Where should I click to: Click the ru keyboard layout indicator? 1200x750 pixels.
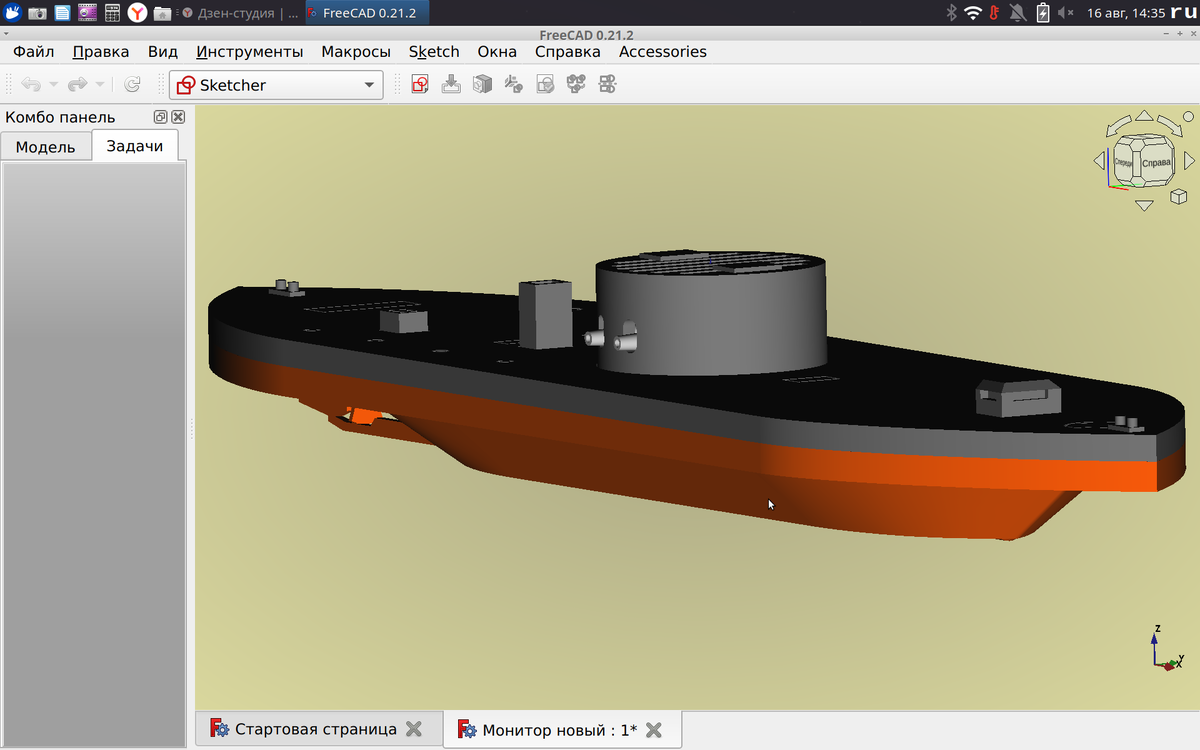pyautogui.click(x=1184, y=13)
